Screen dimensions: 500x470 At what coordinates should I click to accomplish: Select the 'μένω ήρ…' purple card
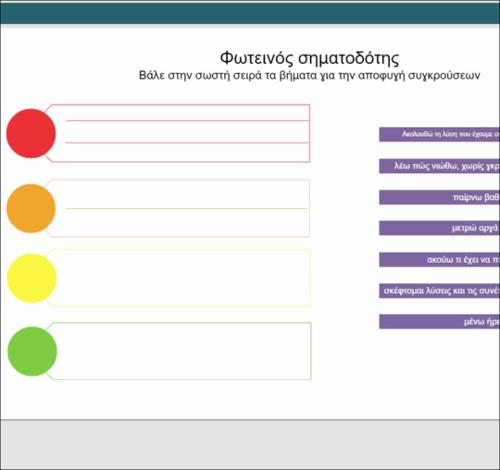[439, 322]
